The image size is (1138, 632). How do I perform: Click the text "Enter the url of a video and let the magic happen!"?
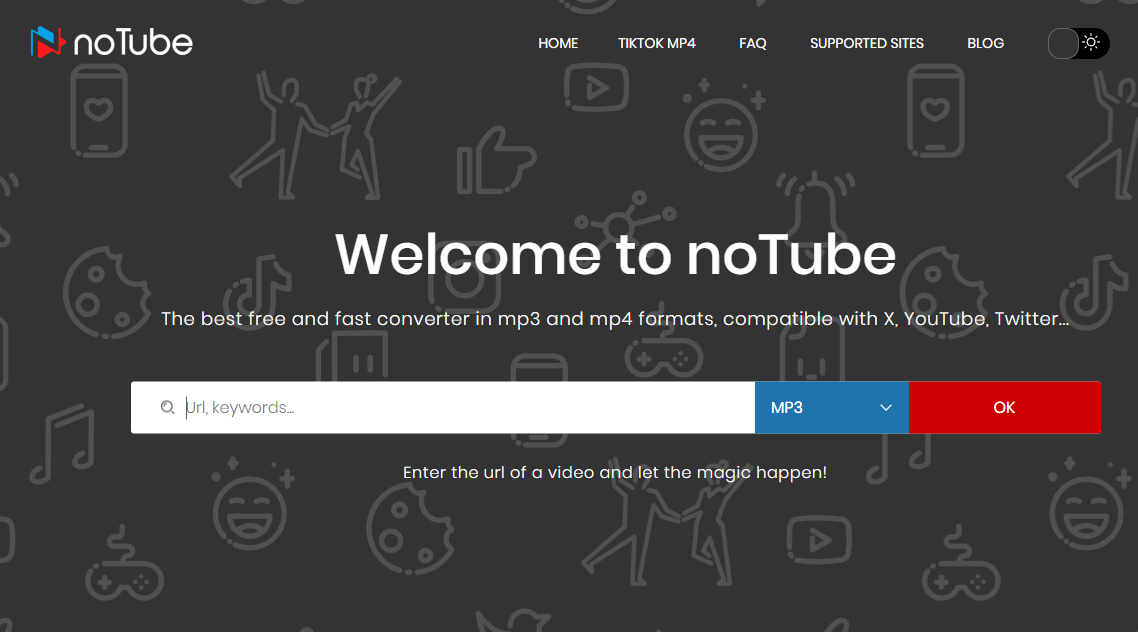coord(615,472)
